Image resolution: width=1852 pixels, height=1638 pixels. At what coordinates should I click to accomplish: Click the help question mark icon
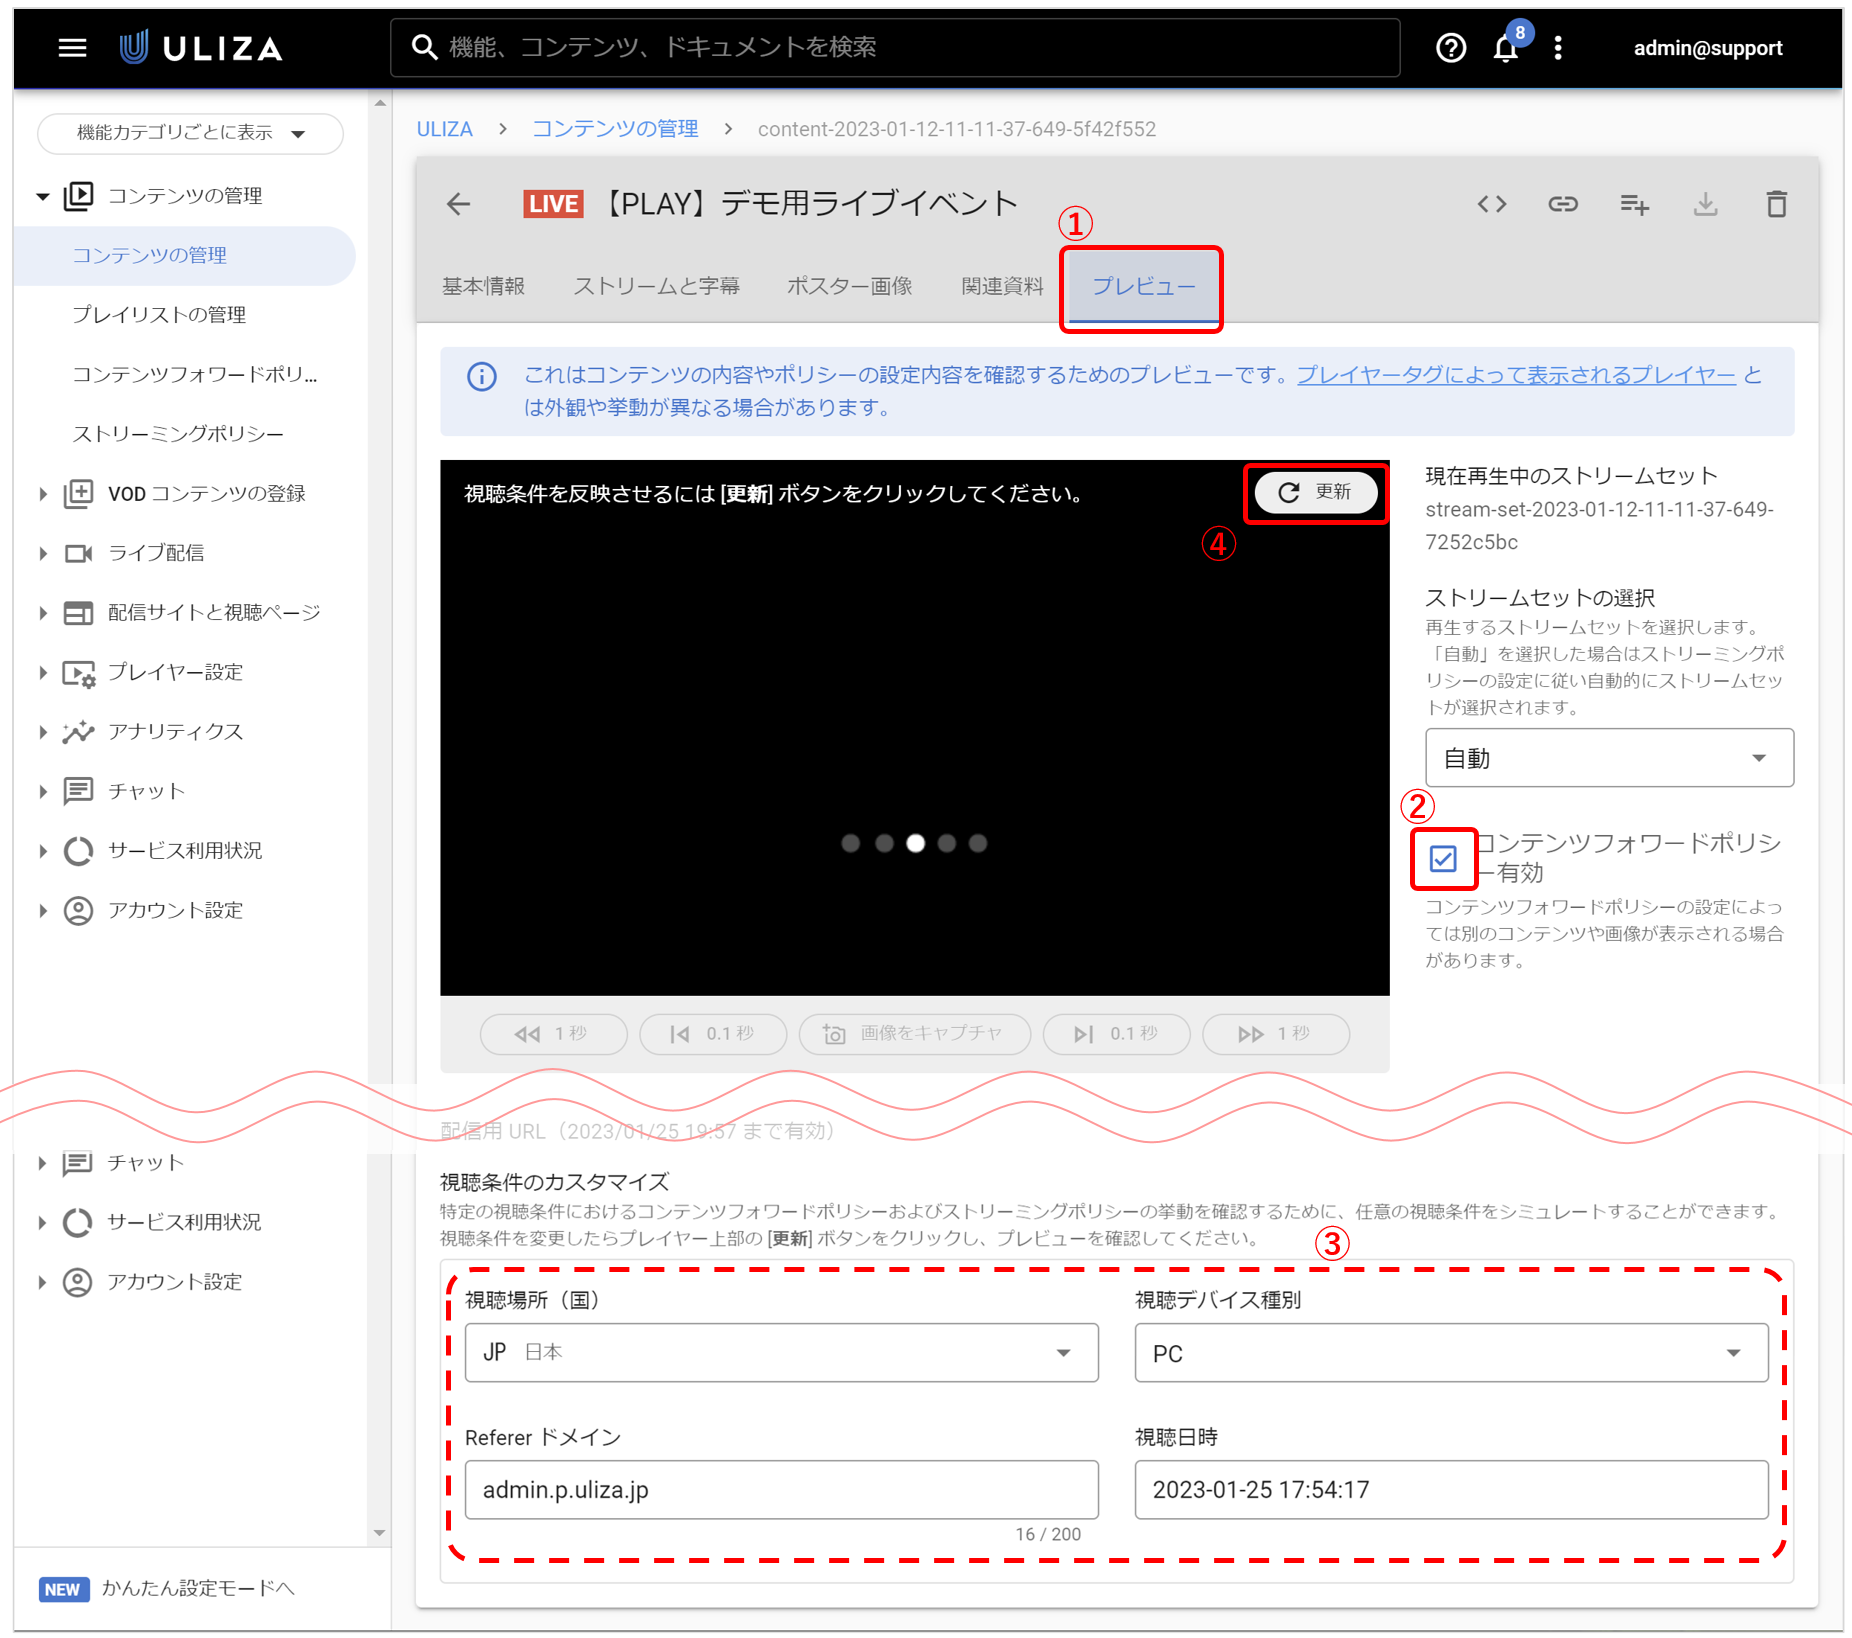click(1451, 47)
